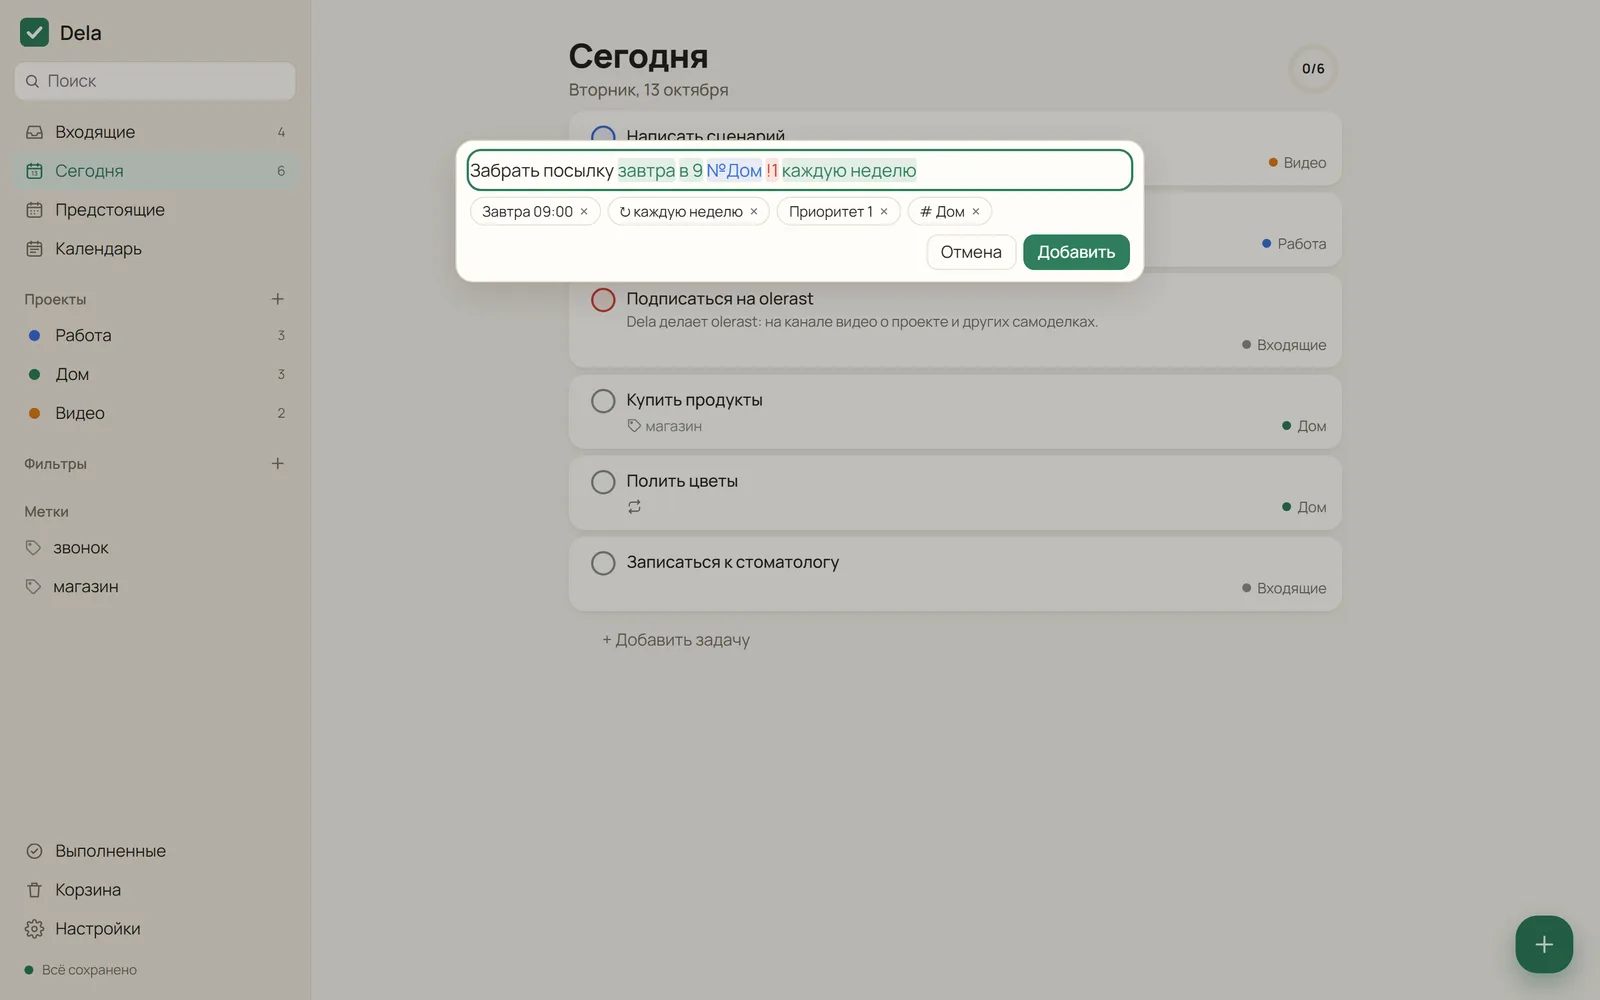The image size is (1600, 1000).
Task: Click the plus icon next to Проекты
Action: pos(278,299)
